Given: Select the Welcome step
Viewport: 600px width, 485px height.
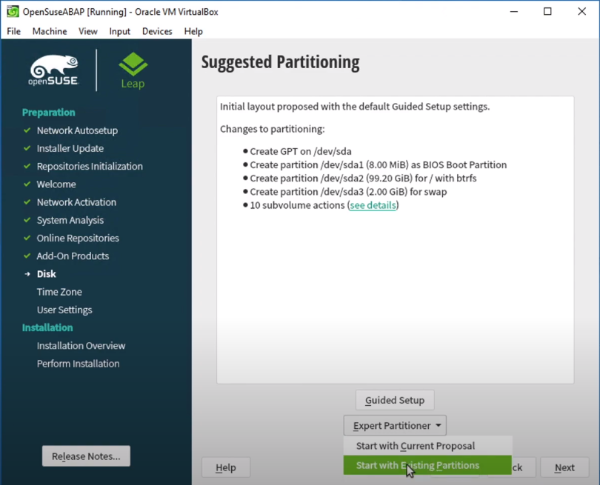Looking at the screenshot, I should coord(56,185).
